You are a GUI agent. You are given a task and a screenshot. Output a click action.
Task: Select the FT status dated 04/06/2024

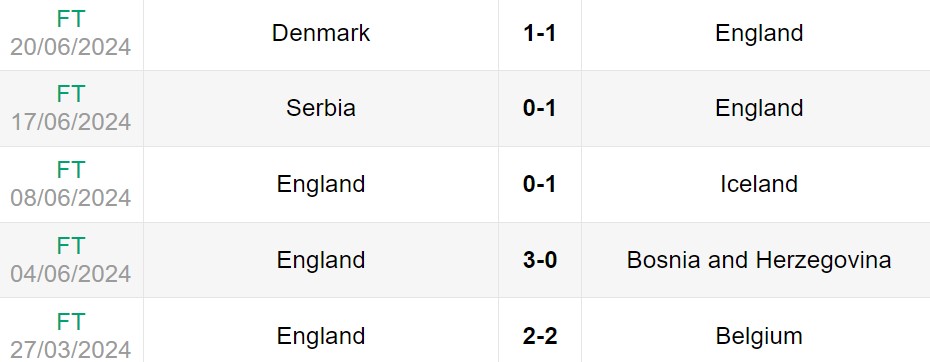tap(71, 246)
